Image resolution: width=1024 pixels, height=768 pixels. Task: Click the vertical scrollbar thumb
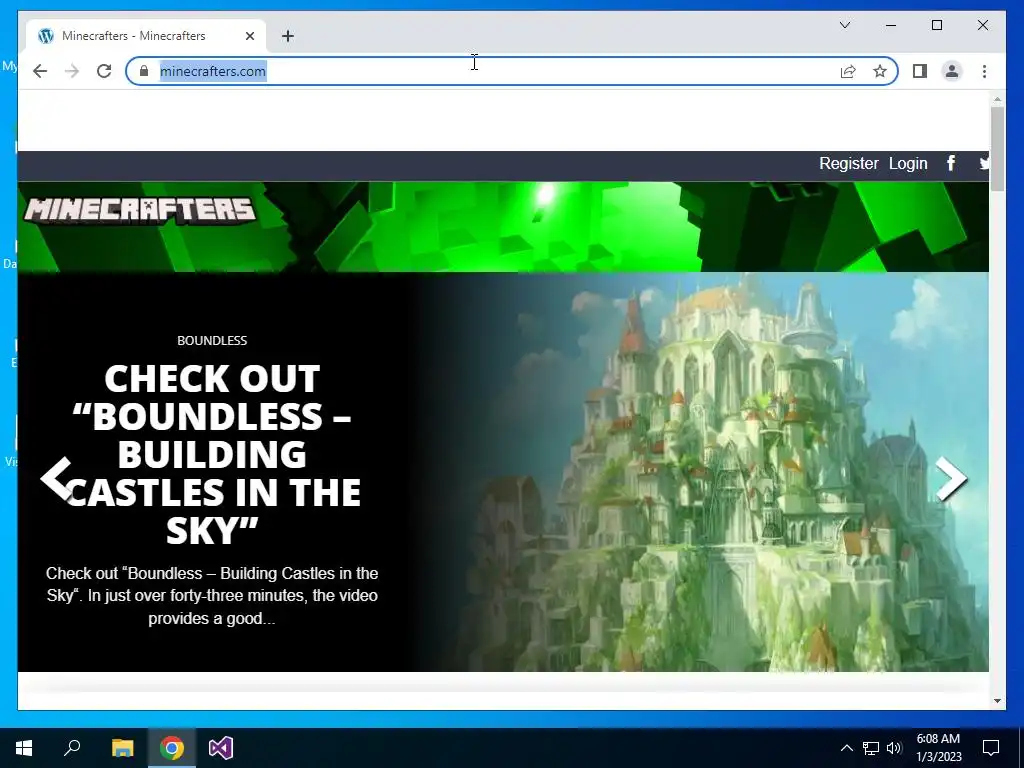997,149
